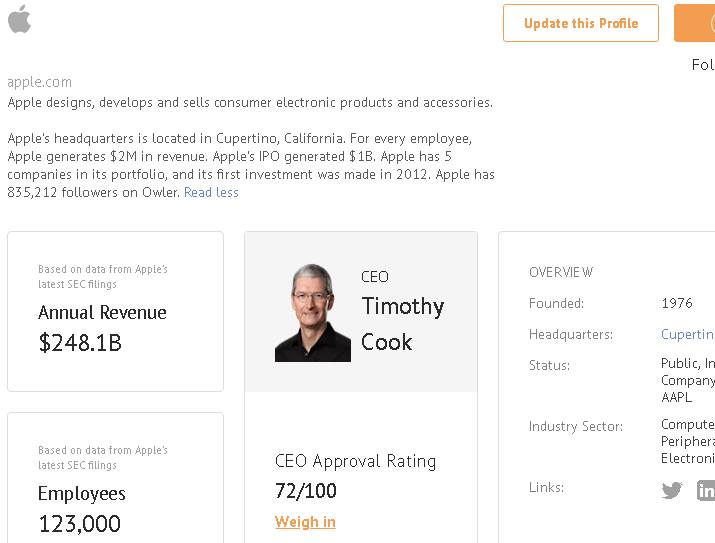The width and height of the screenshot is (715, 543).
Task: Select the Timothy Cook CEO name
Action: point(402,323)
